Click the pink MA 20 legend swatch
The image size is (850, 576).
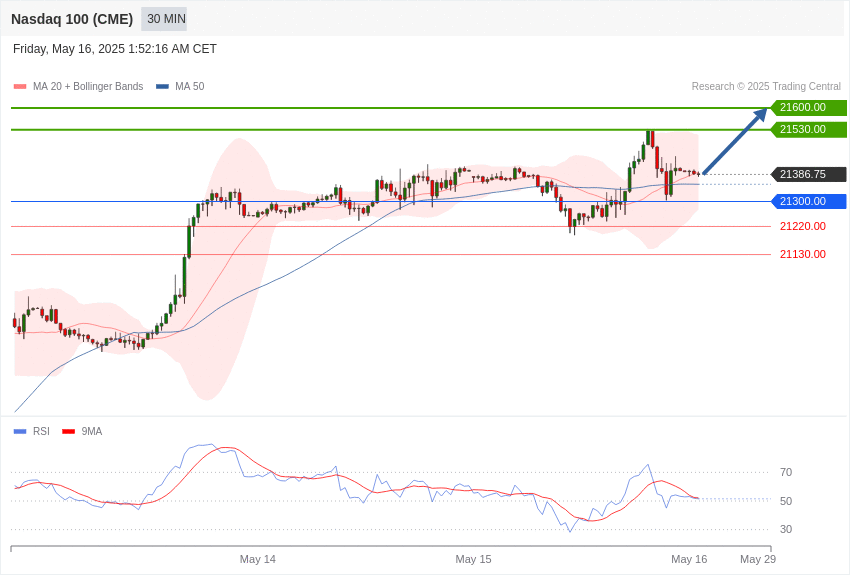20,87
